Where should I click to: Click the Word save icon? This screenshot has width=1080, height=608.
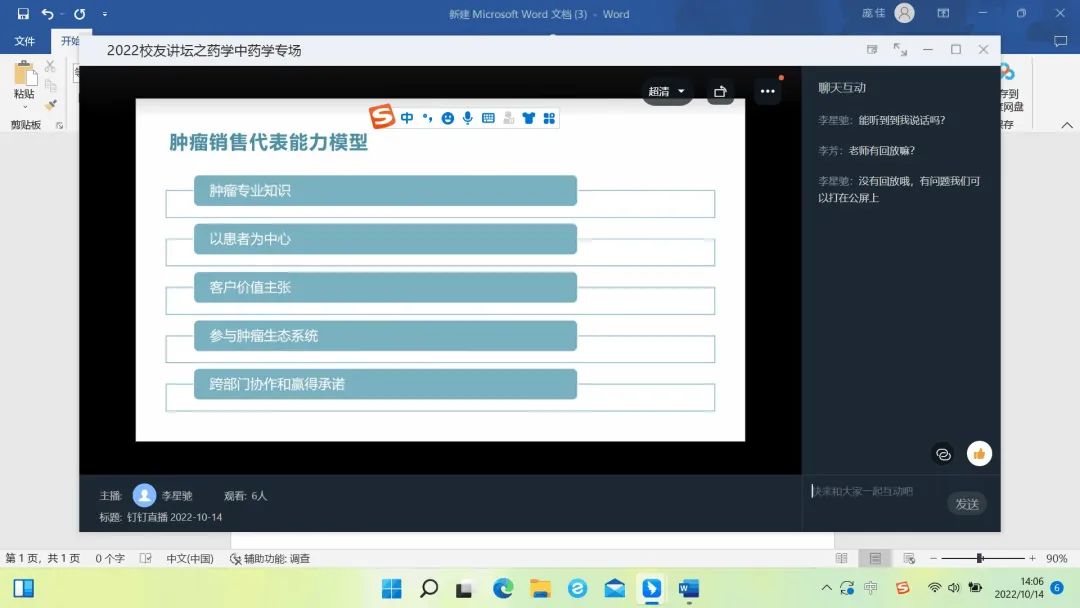point(23,14)
